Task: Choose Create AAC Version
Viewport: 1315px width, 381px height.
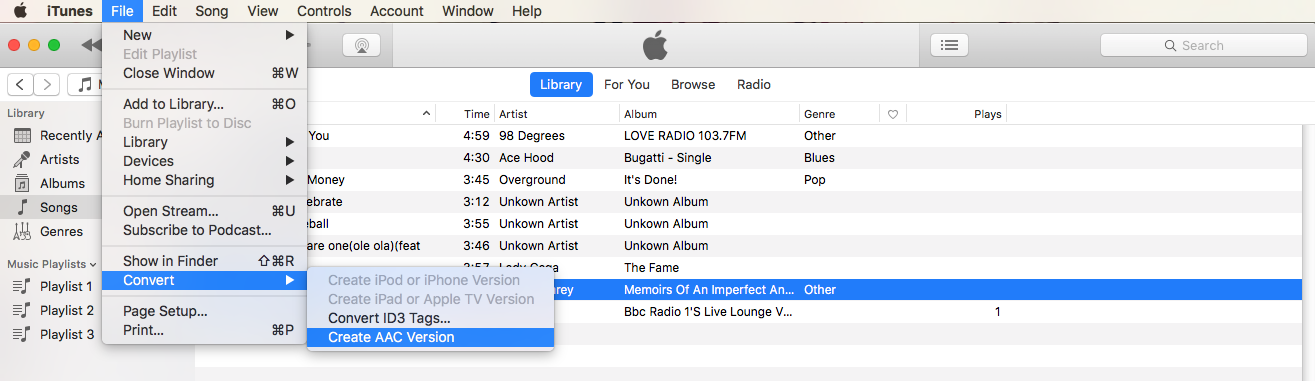Action: click(430, 337)
